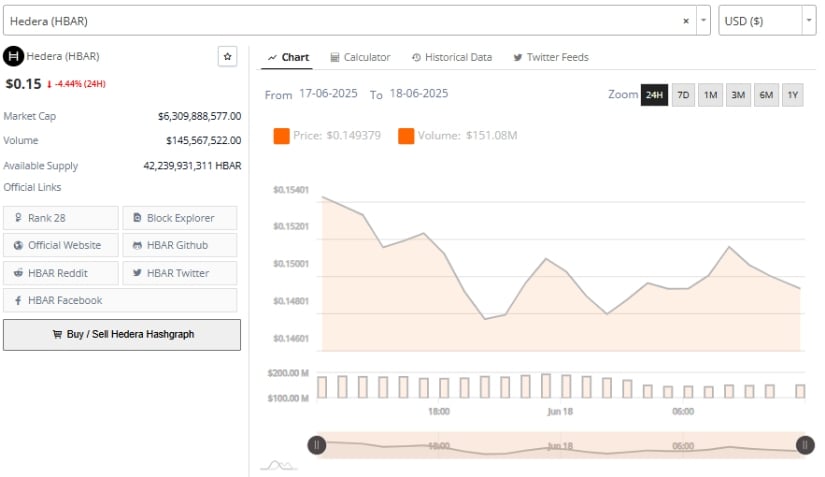Switch to the Historical Data tab

[452, 57]
